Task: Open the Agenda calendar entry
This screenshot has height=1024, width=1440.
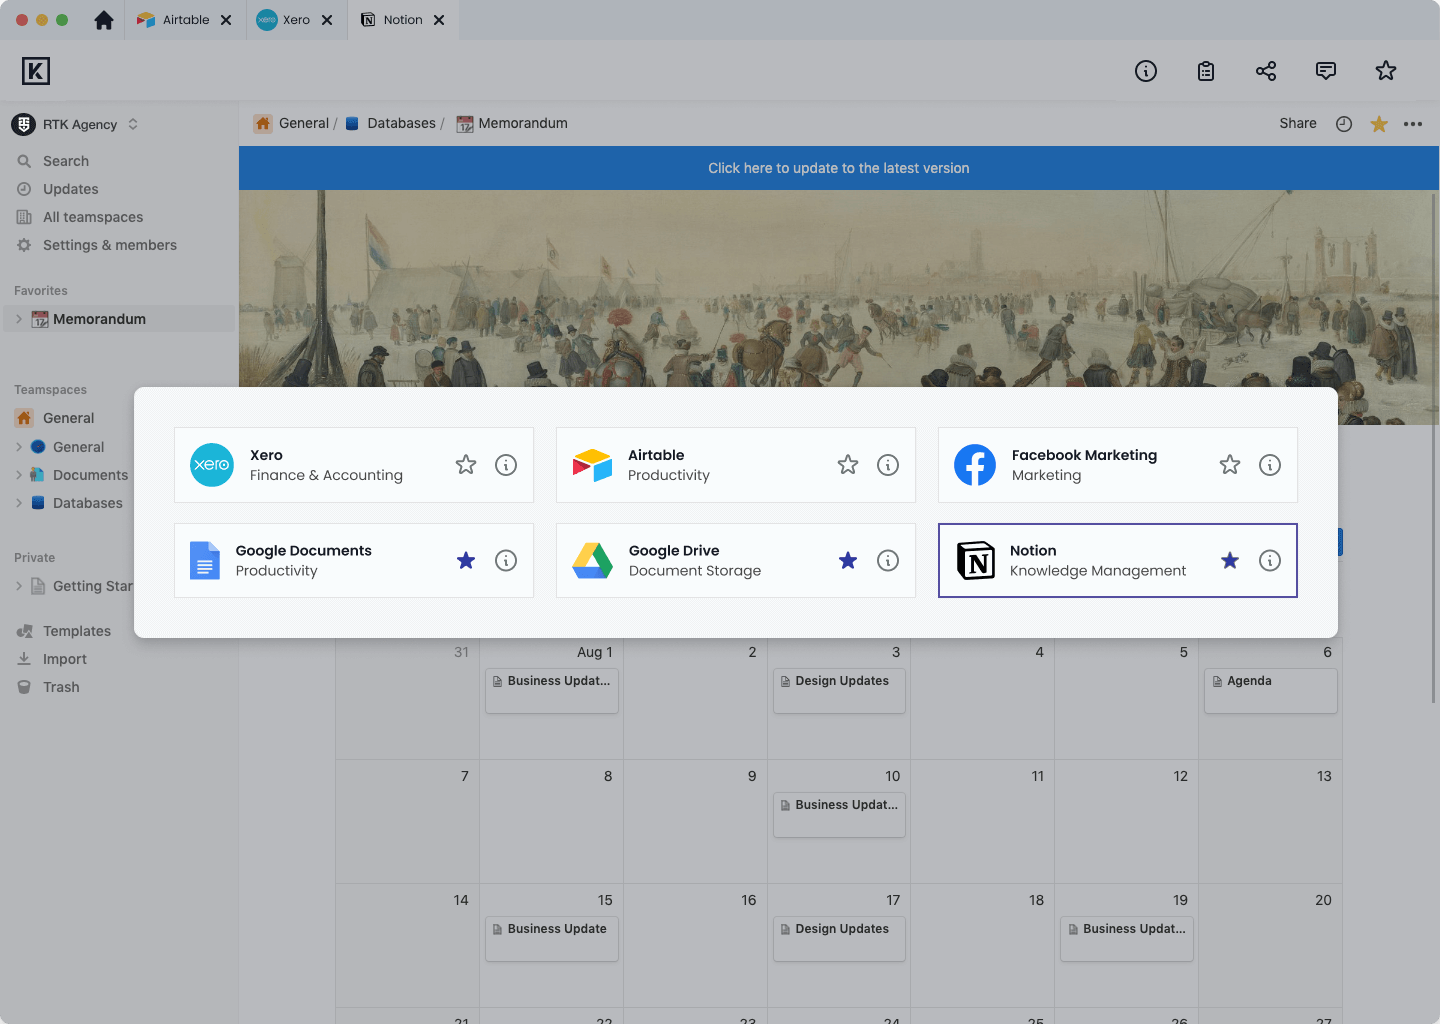Action: pyautogui.click(x=1271, y=691)
